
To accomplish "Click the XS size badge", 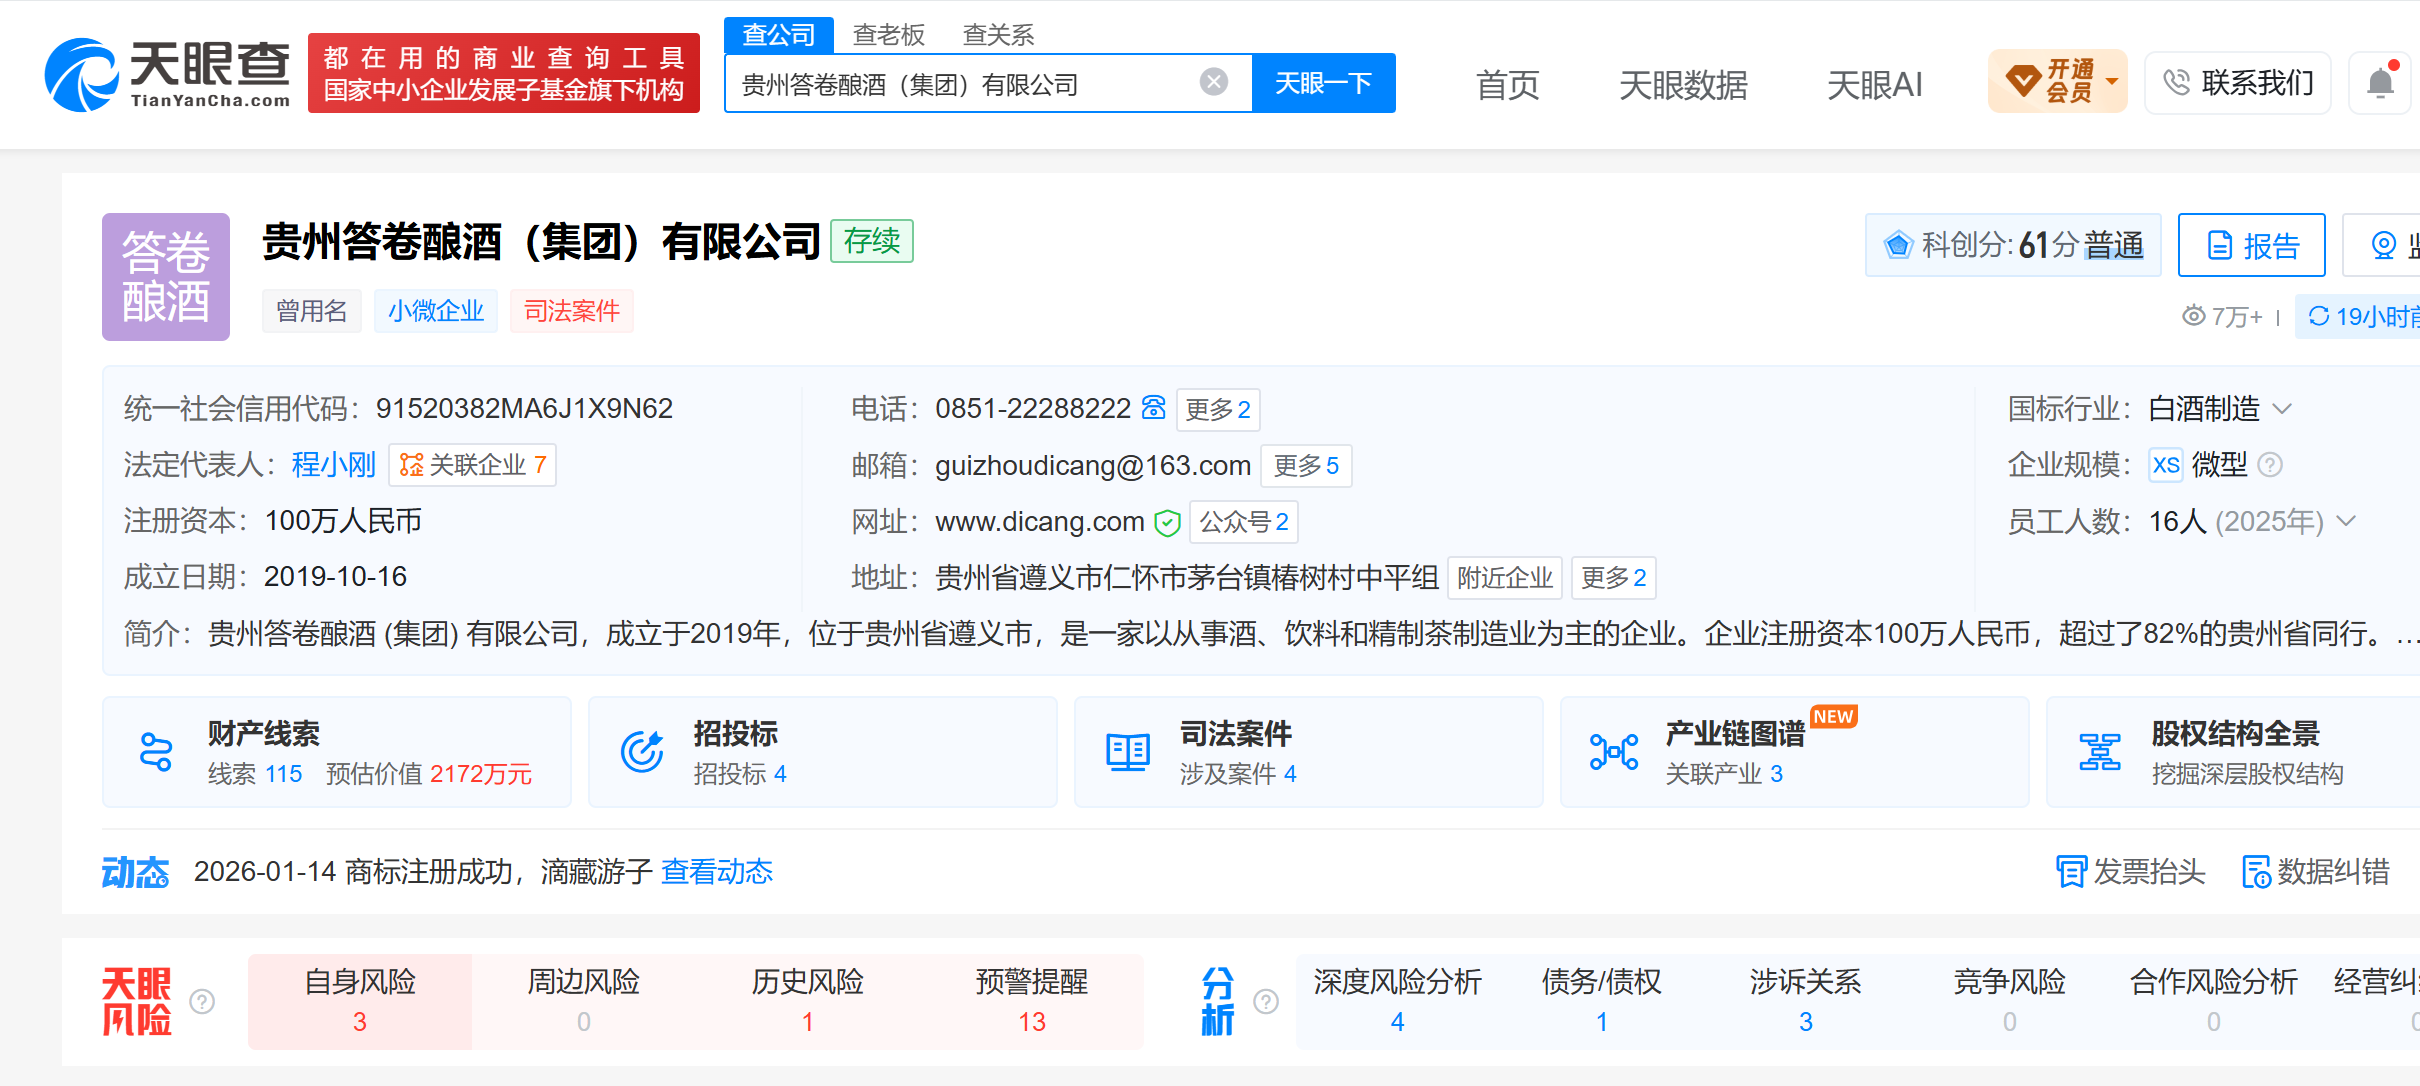I will tap(2166, 465).
